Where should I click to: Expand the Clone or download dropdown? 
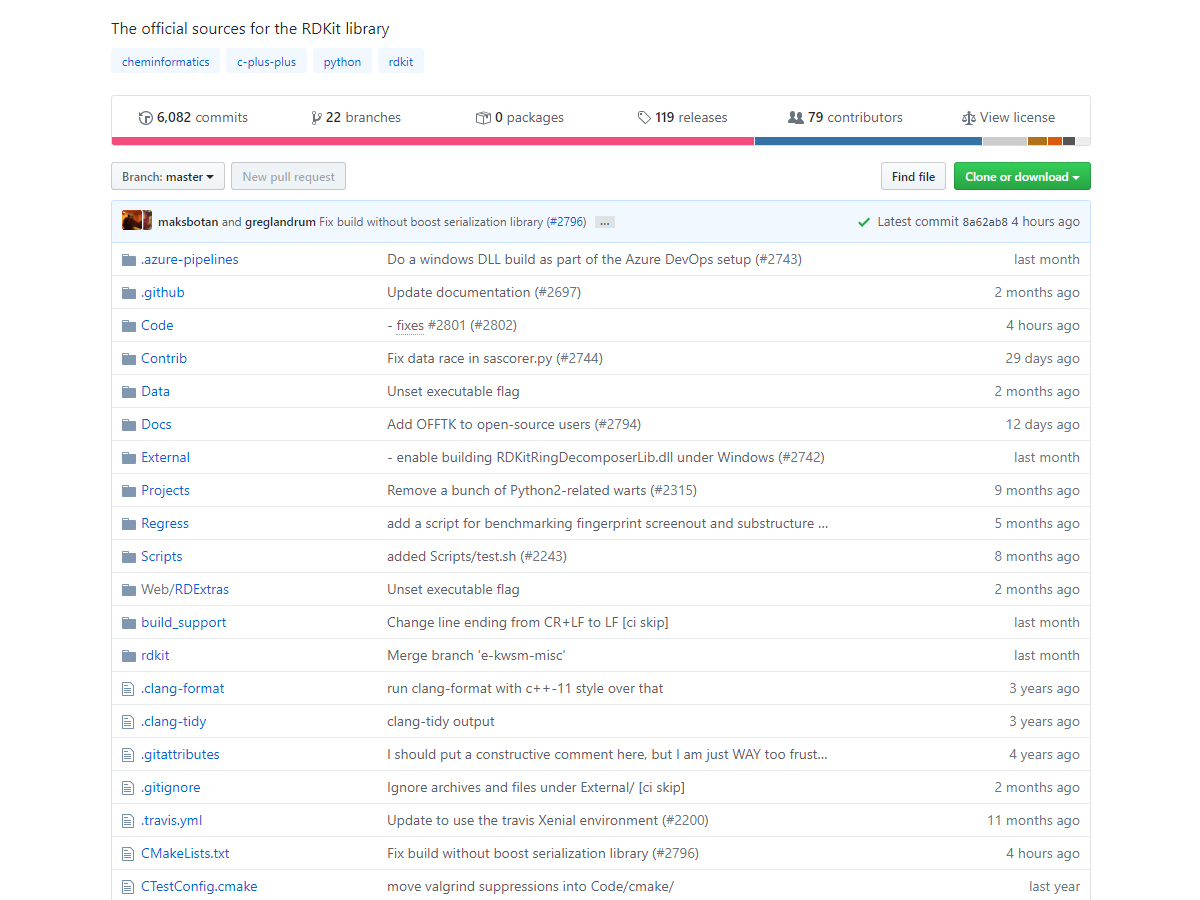(x=1021, y=177)
